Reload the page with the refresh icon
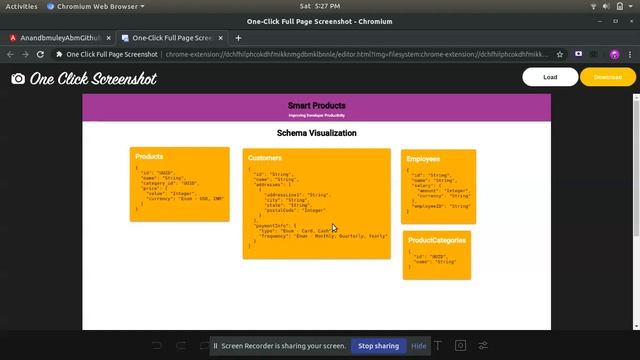 pyautogui.click(x=40, y=54)
